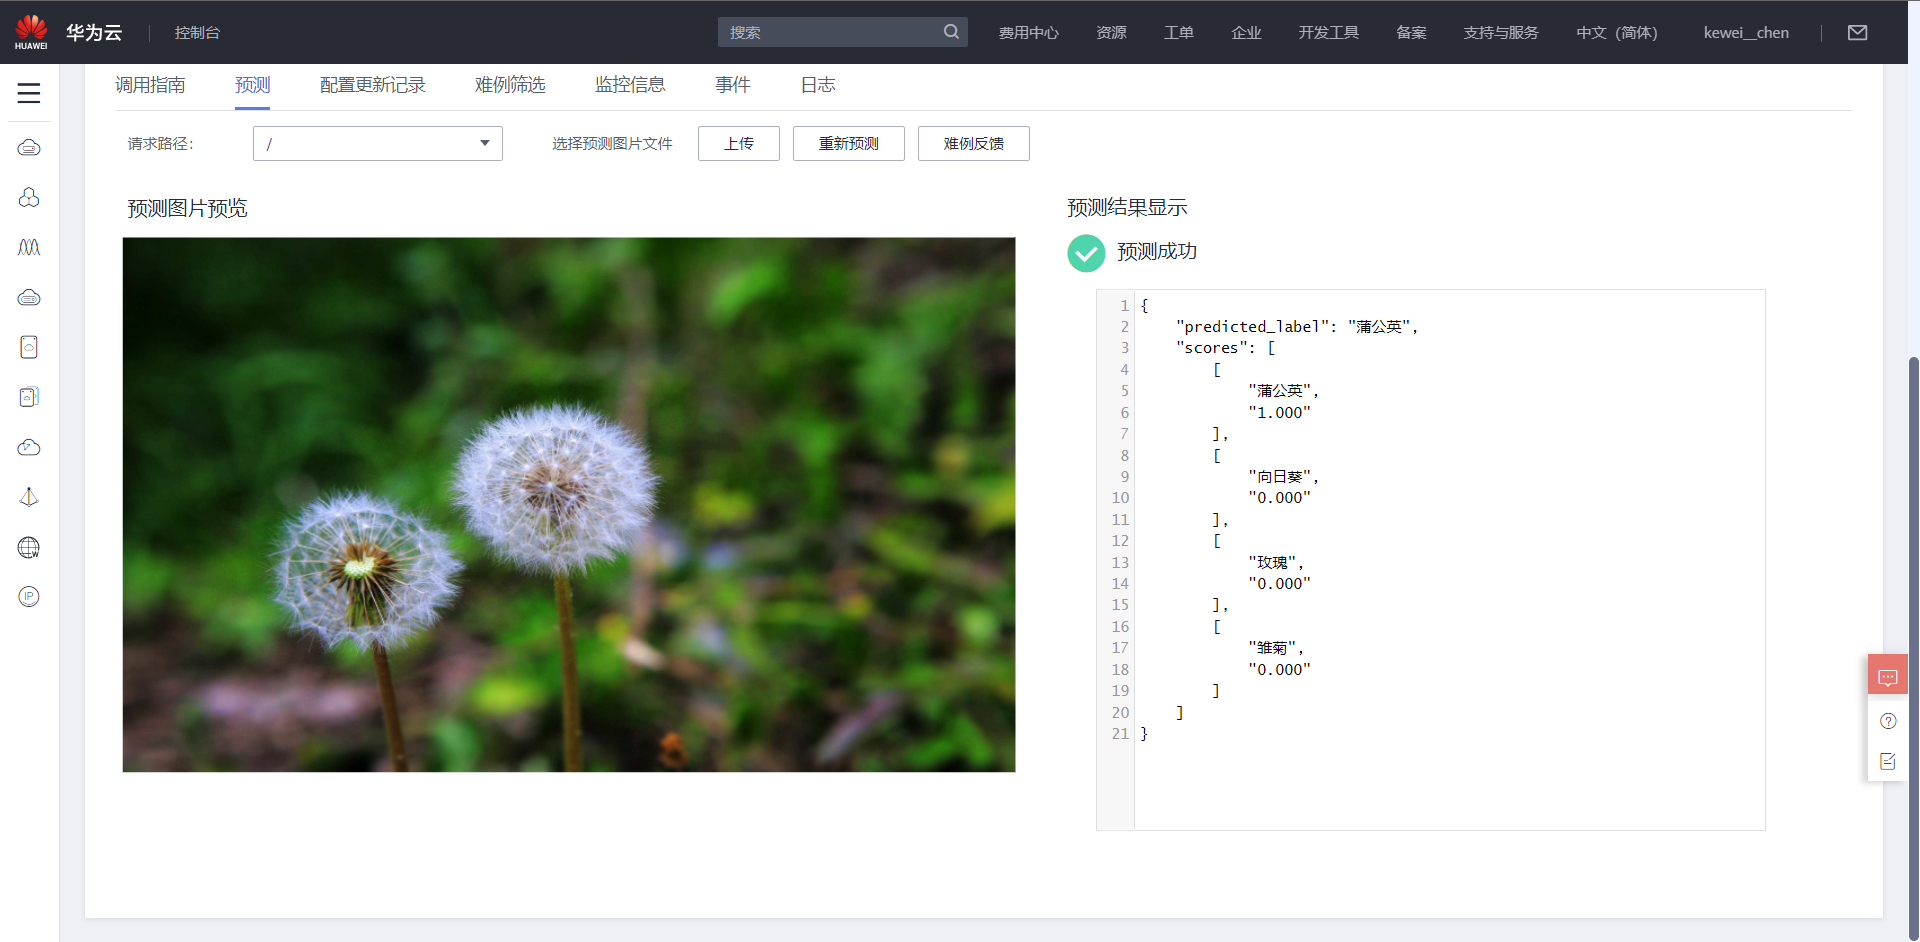Click the "predicted_label" line in the JSON result

[1297, 327]
